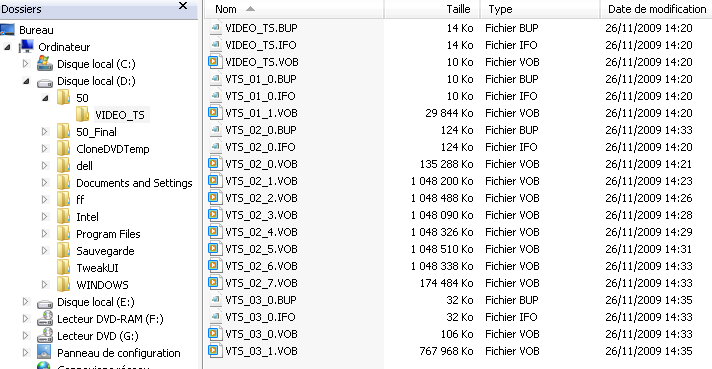712x369 pixels.
Task: Select the dell folder label
Action: [84, 166]
